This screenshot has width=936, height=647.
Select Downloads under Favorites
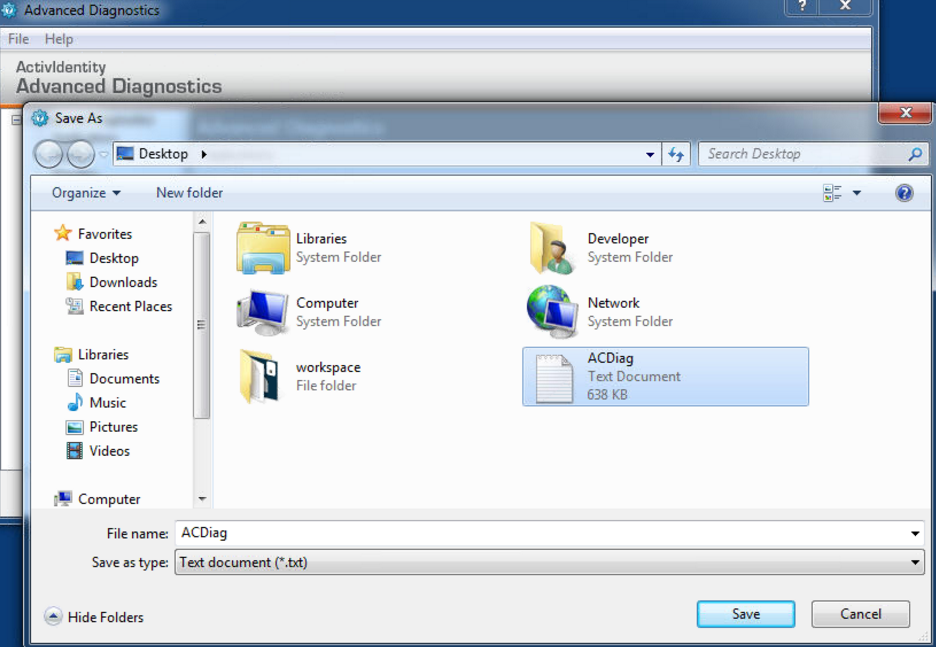pos(112,282)
